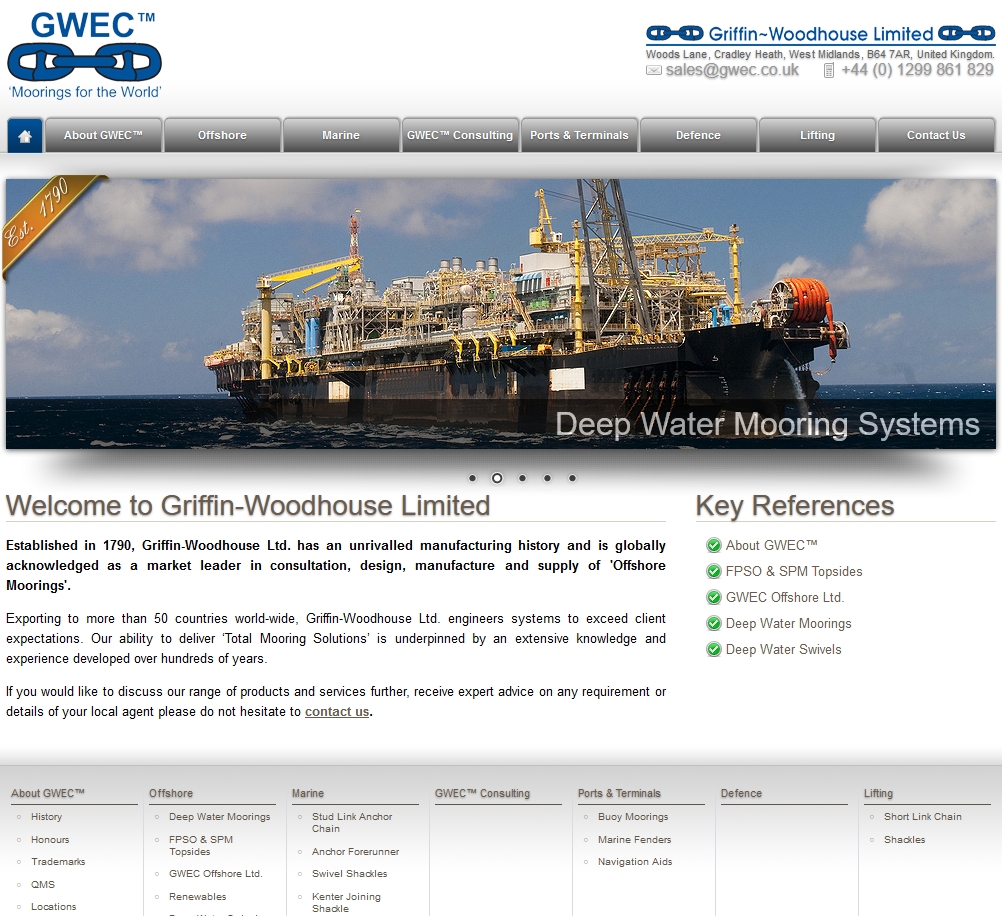
Task: Open the Marine Fenders footer link
Action: click(635, 840)
